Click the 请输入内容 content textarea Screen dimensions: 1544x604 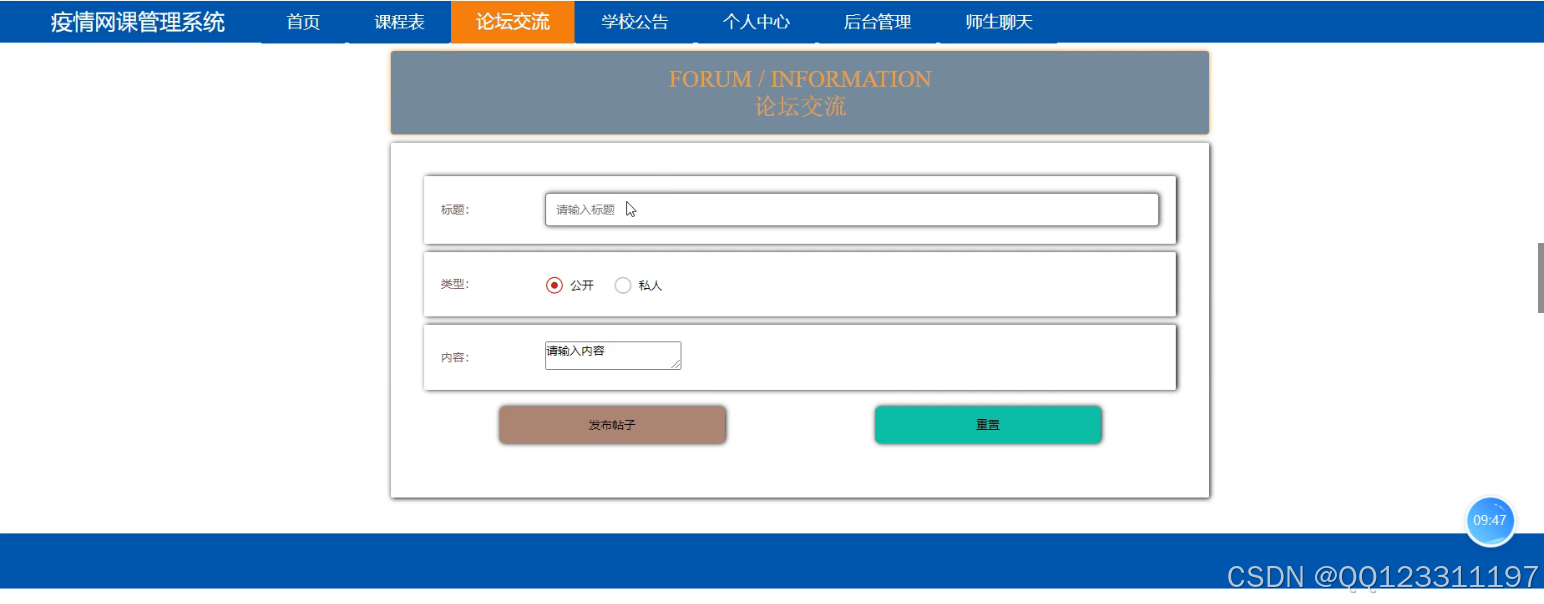(x=612, y=355)
